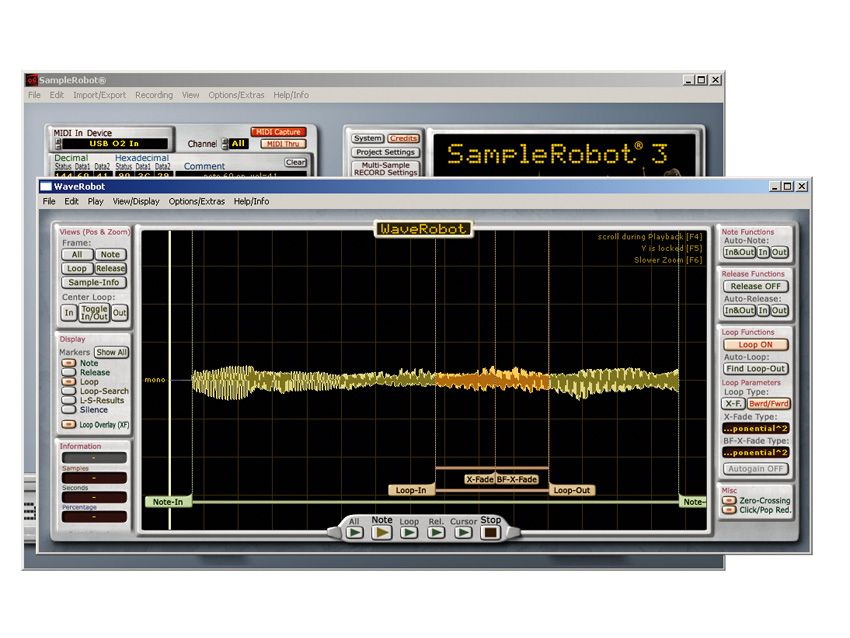This screenshot has width=850, height=638.
Task: Click MIDI Thru button in SampleRobot
Action: point(283,144)
